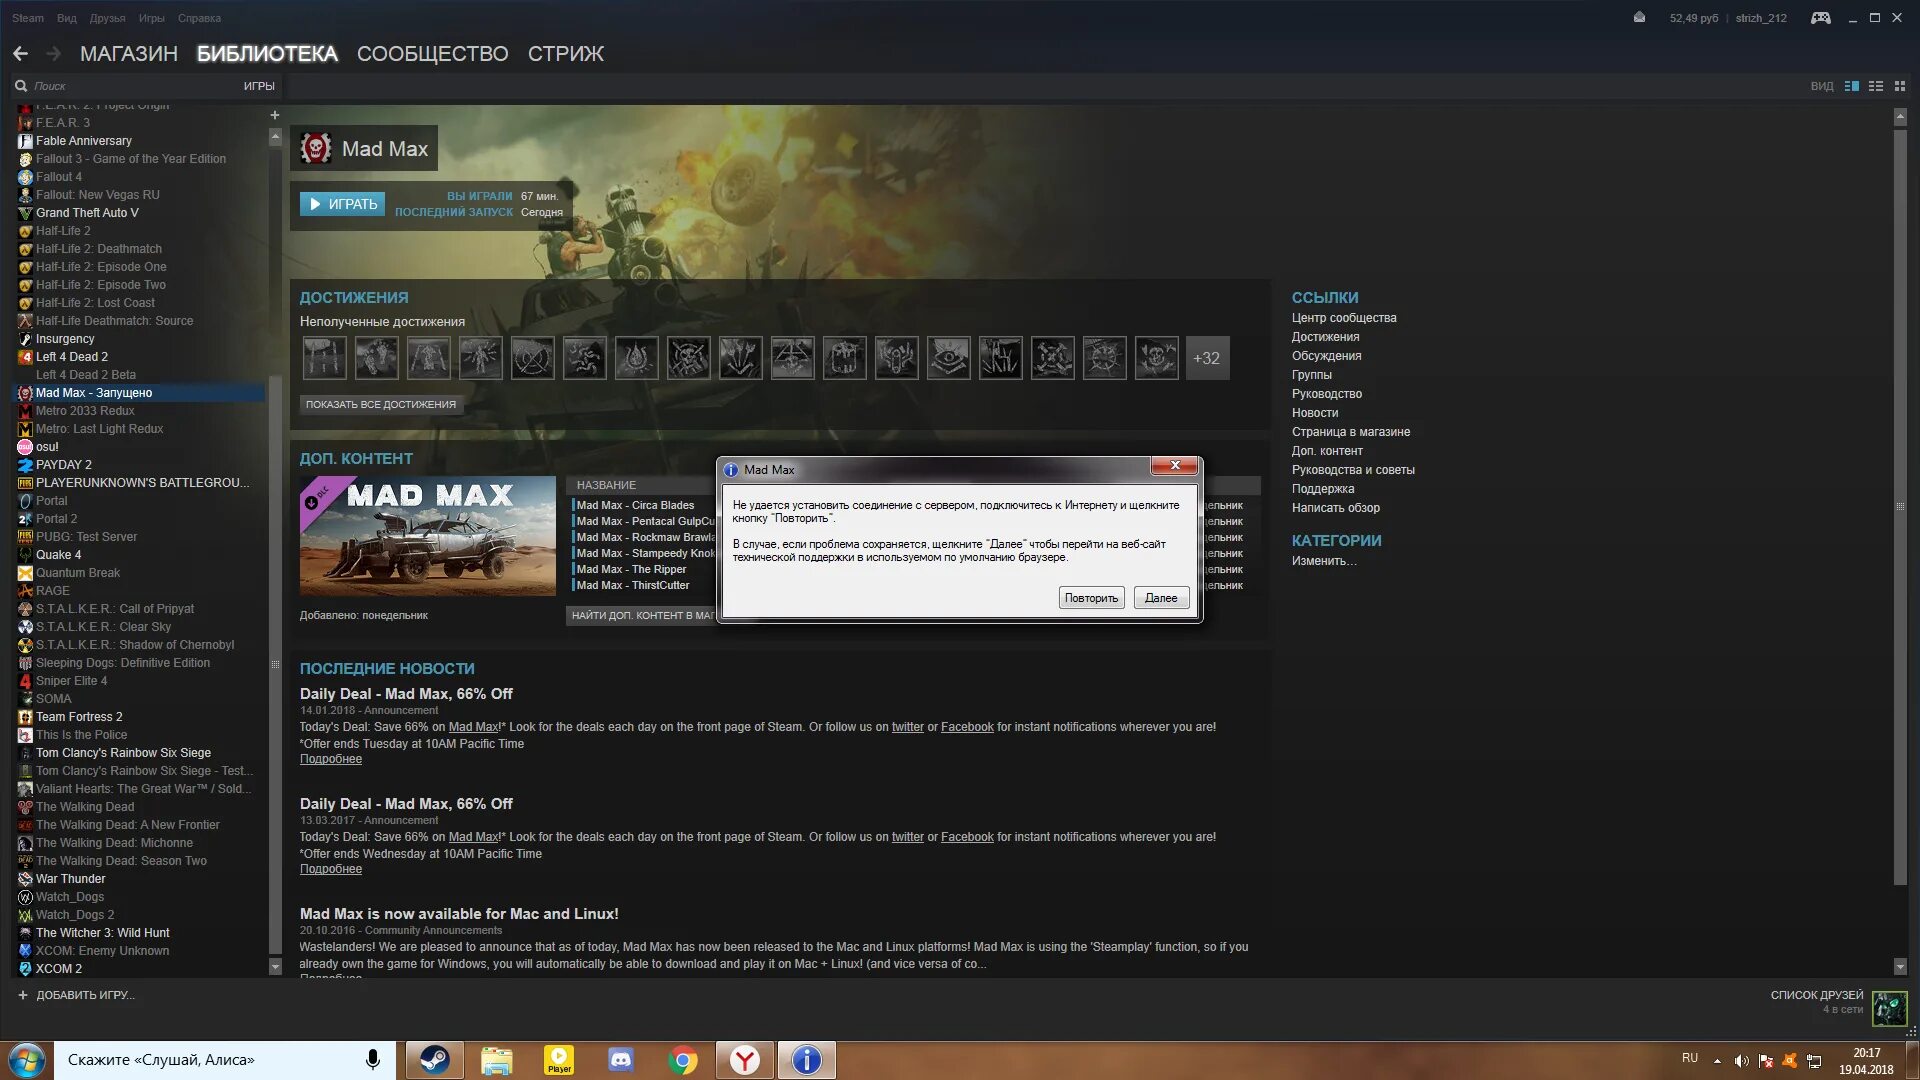This screenshot has height=1080, width=1920.
Task: Open the Steam menu
Action: tap(28, 18)
